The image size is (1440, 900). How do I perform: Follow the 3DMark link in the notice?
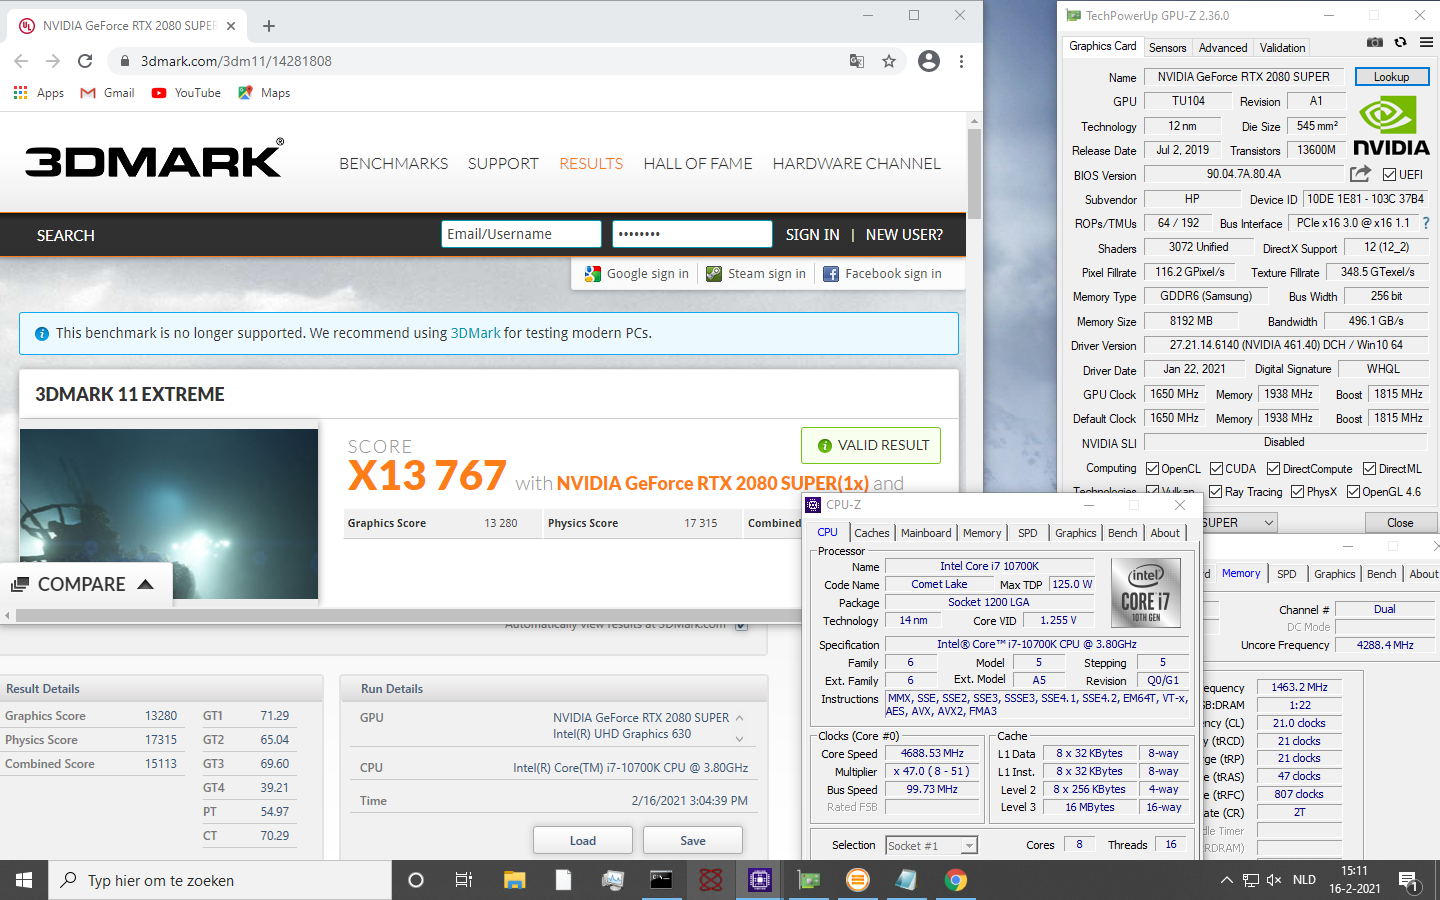[475, 333]
